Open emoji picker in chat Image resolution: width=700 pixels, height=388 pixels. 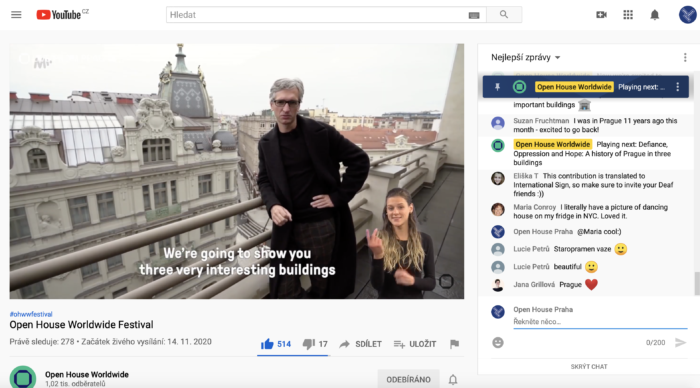498,342
